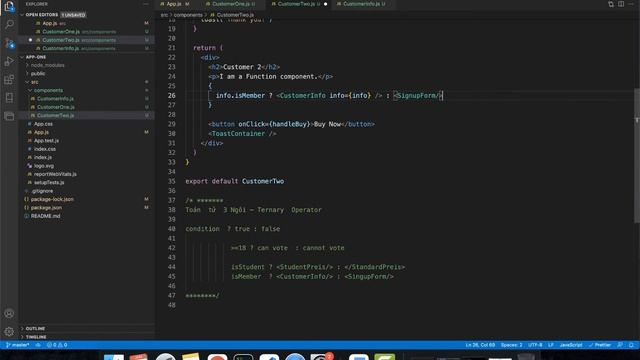The image size is (640, 360).
Task: Click the 1 UNSAVED badge in Open Editors
Action: (x=73, y=15)
